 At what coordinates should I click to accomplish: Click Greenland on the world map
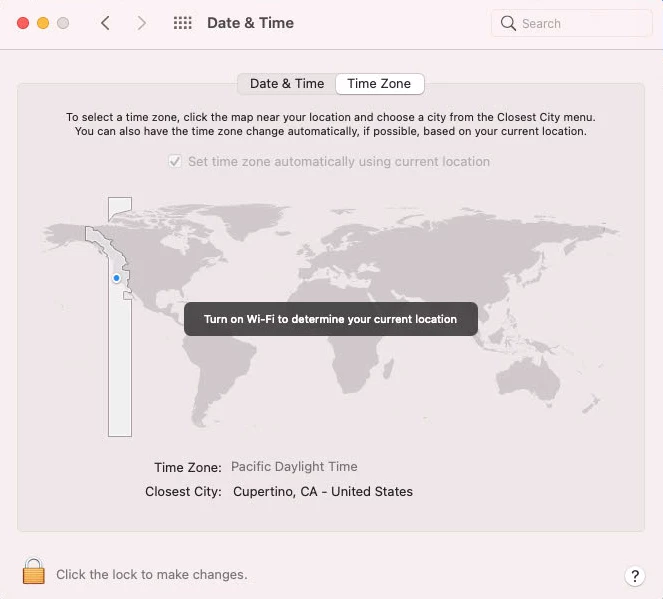(x=249, y=220)
